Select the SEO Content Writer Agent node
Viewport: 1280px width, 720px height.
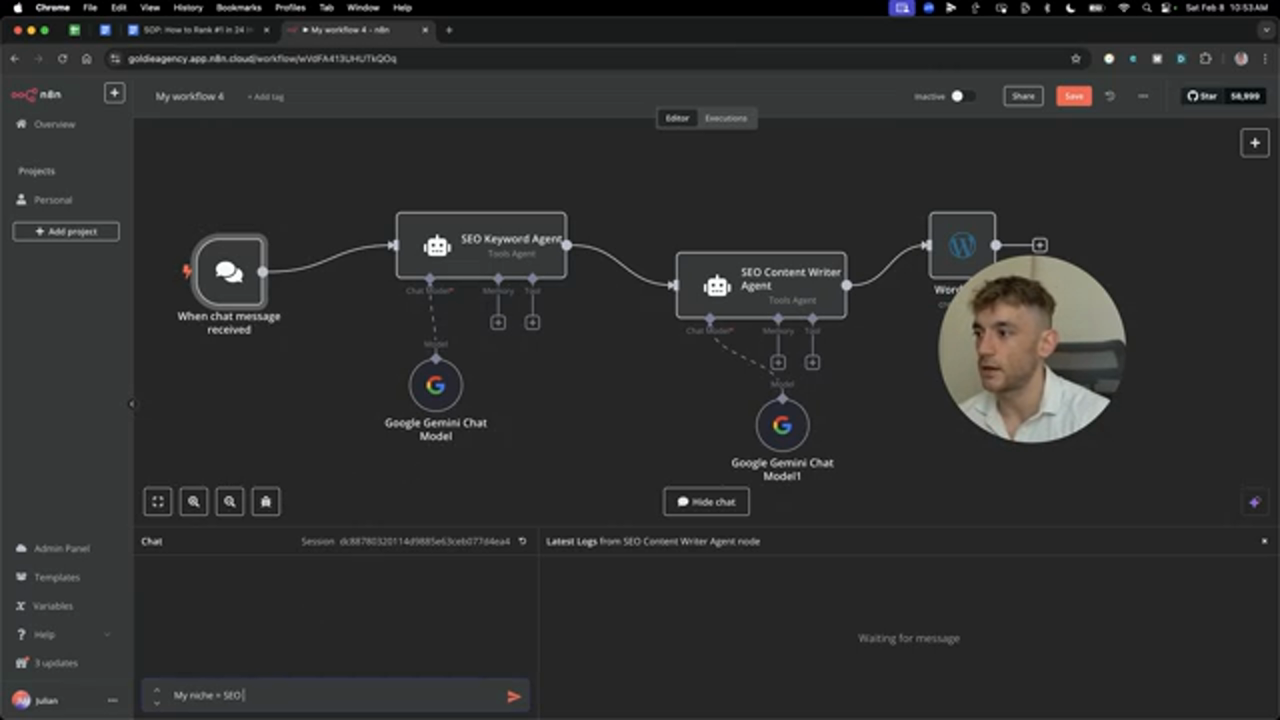[761, 285]
